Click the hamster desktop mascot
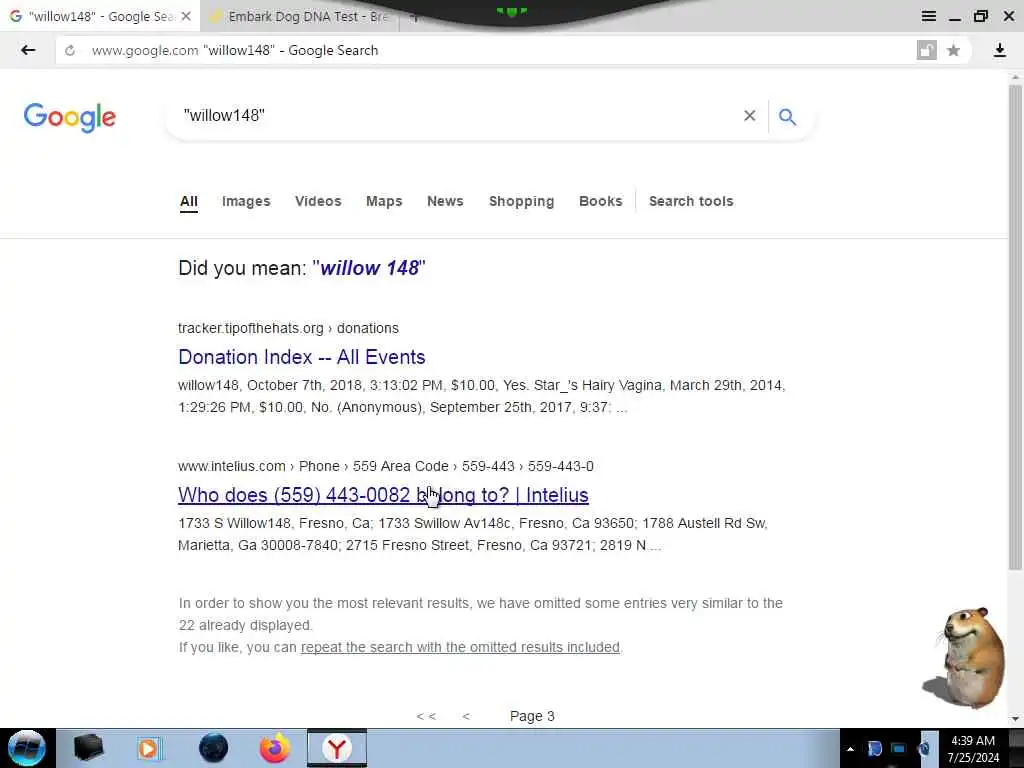 click(965, 656)
